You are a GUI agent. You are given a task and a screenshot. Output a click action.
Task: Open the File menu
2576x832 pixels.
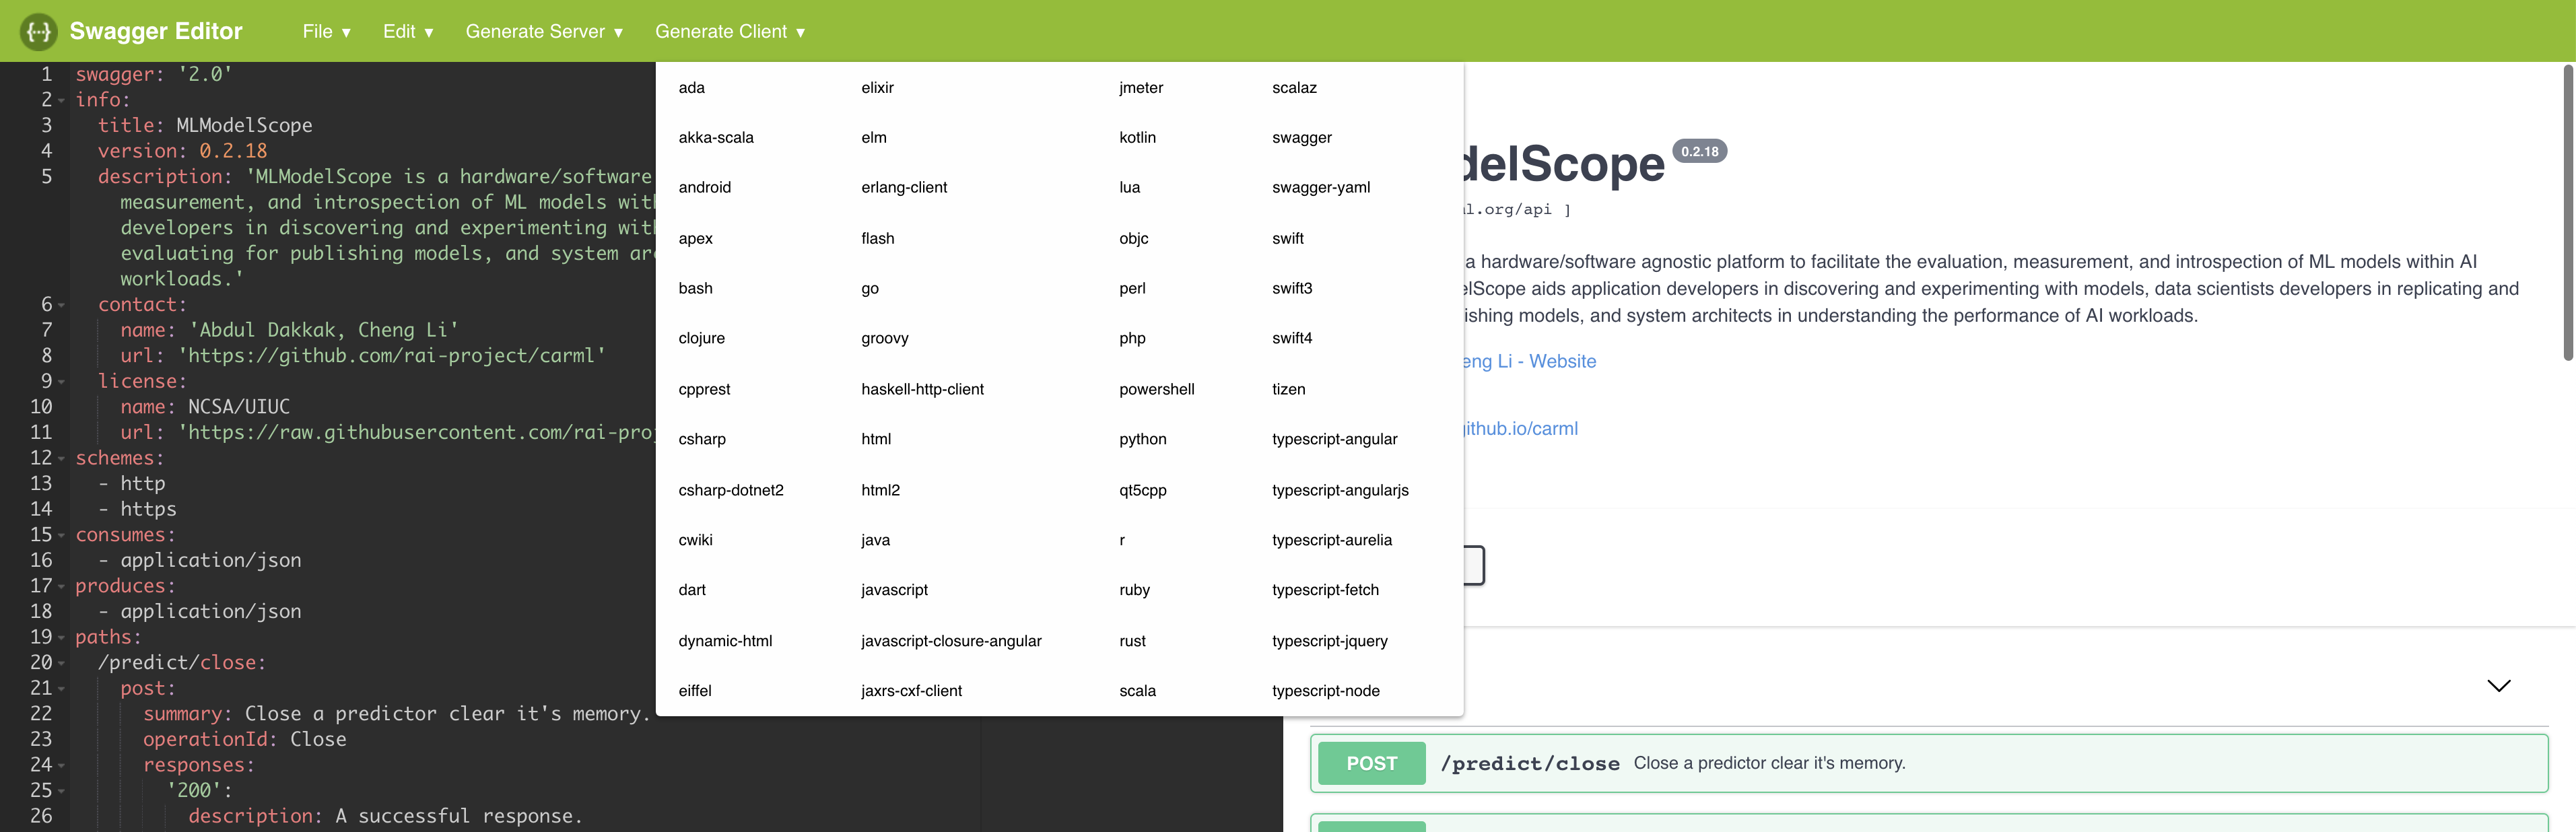(327, 32)
